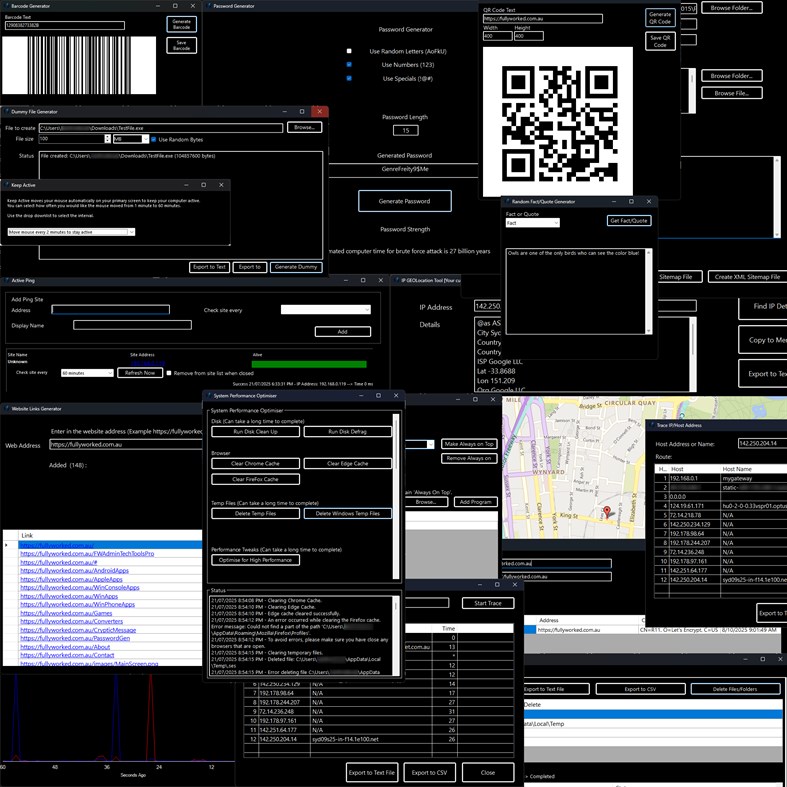
Task: Click the Barcode Text input field
Action: click(x=65, y=25)
